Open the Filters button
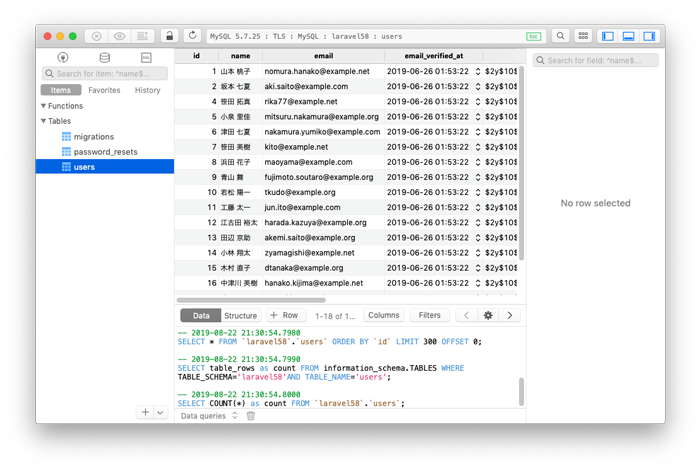The height and width of the screenshot is (470, 700). pos(429,315)
